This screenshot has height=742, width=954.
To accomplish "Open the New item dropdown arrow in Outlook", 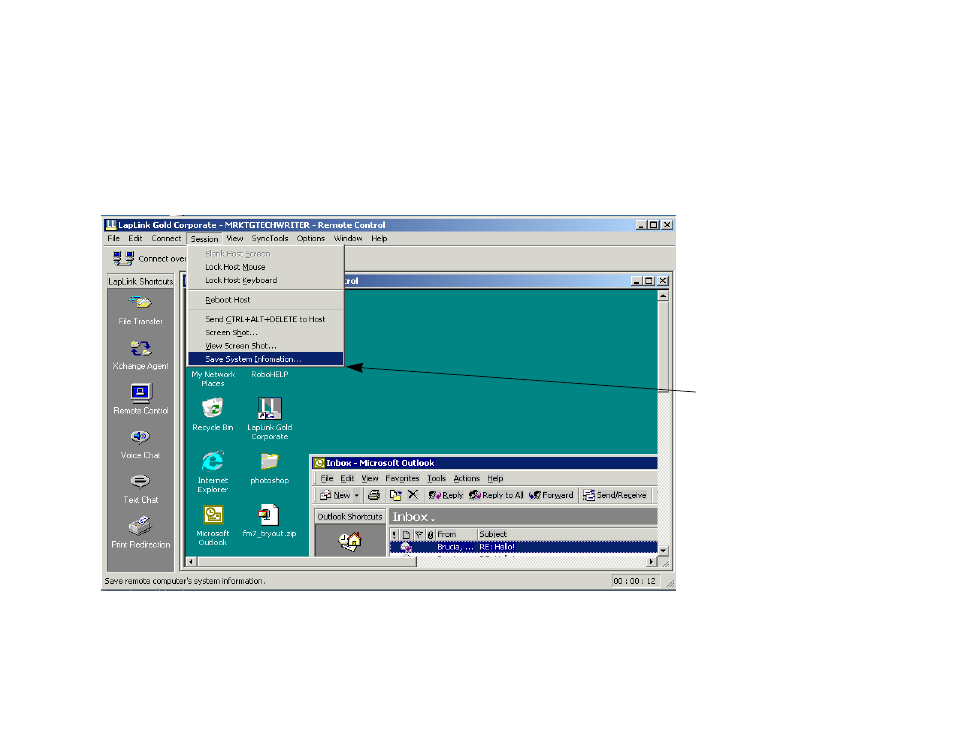I will (357, 496).
